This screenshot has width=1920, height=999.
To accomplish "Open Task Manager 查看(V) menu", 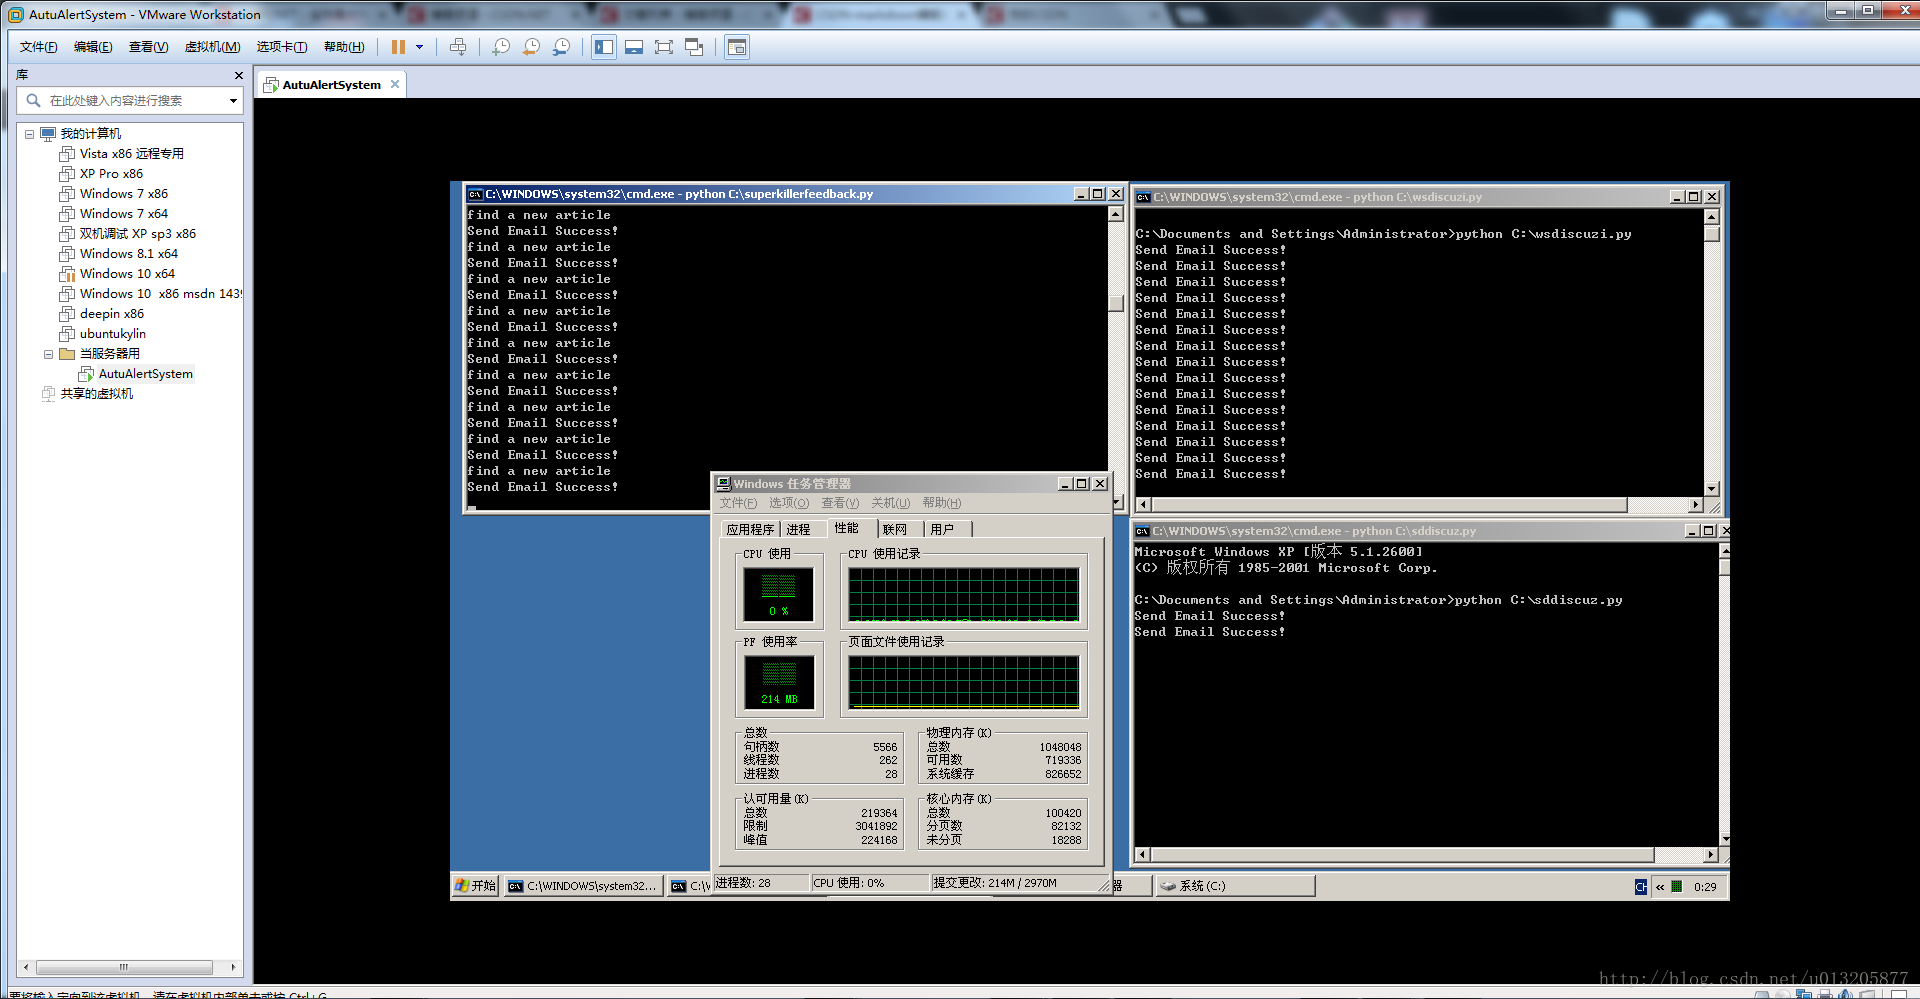I will coord(840,503).
